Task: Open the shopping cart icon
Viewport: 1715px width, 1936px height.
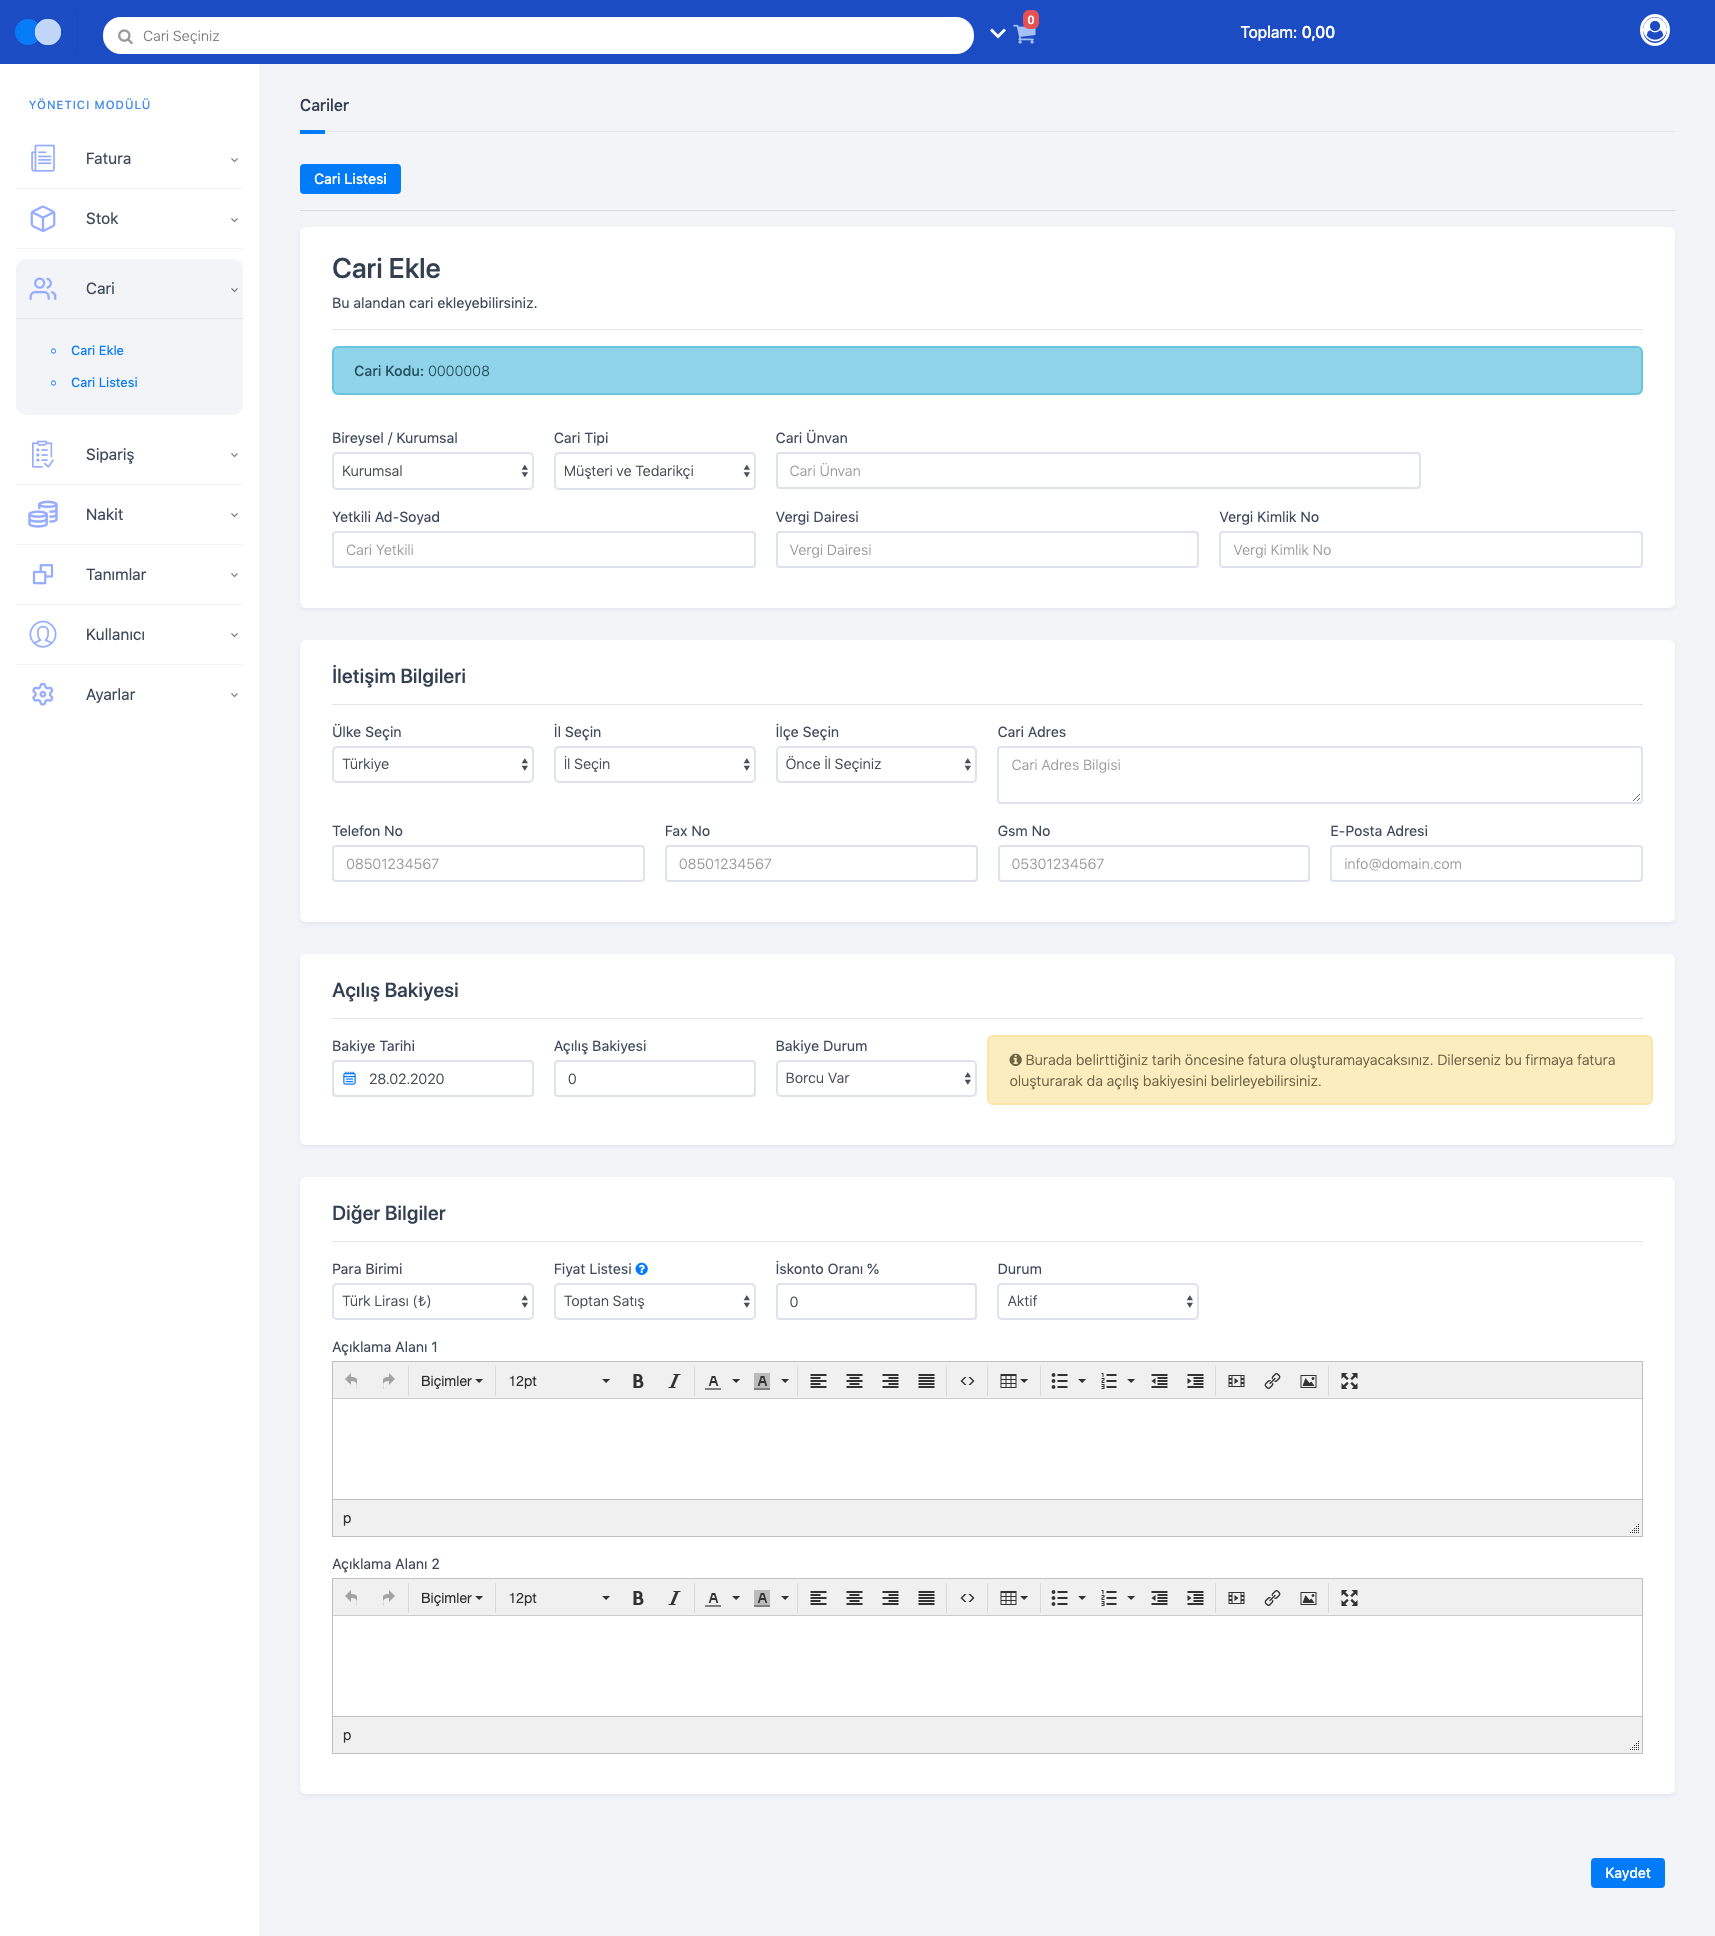Action: pos(1025,33)
